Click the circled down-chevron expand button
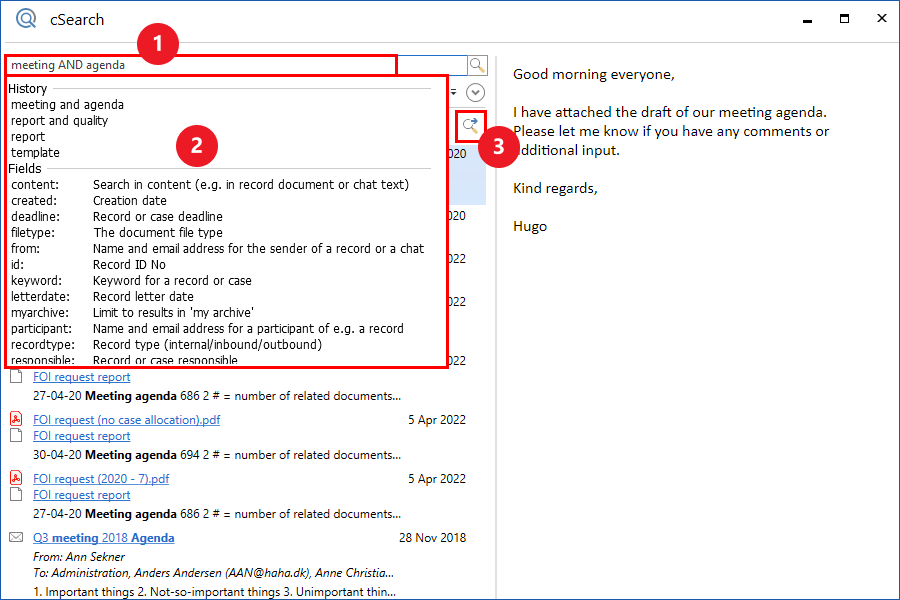Viewport: 900px width, 600px height. pos(476,92)
